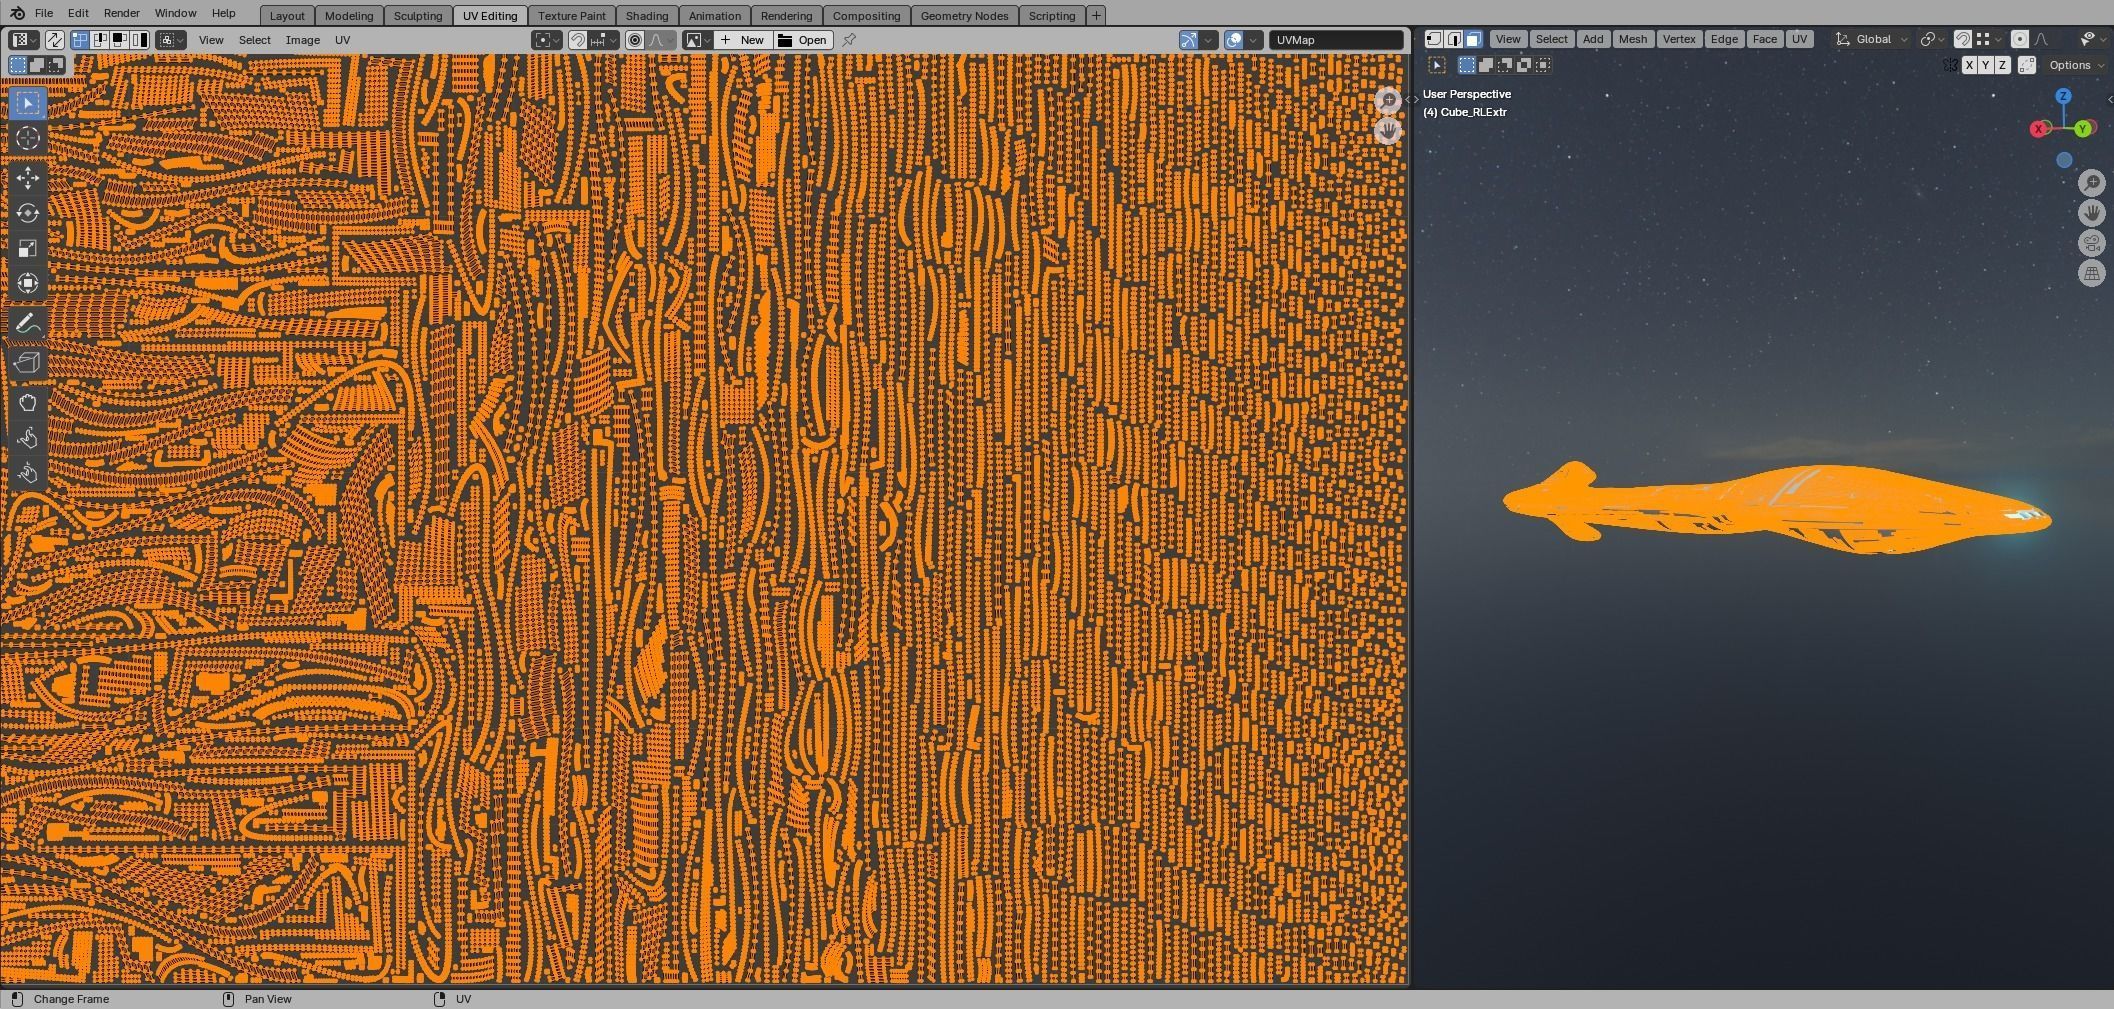The width and height of the screenshot is (2114, 1009).
Task: Switch 3D viewport to edge select mode
Action: tap(1453, 39)
